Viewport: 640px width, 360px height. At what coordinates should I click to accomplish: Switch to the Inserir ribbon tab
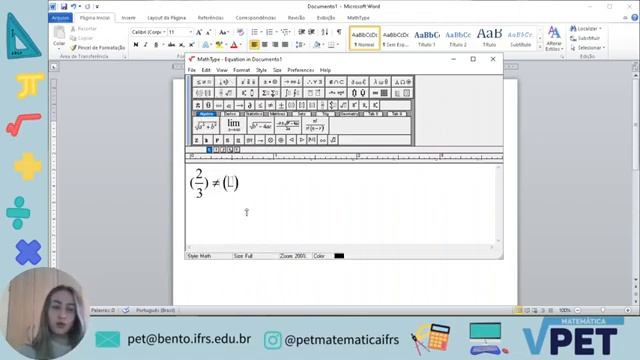coord(129,18)
